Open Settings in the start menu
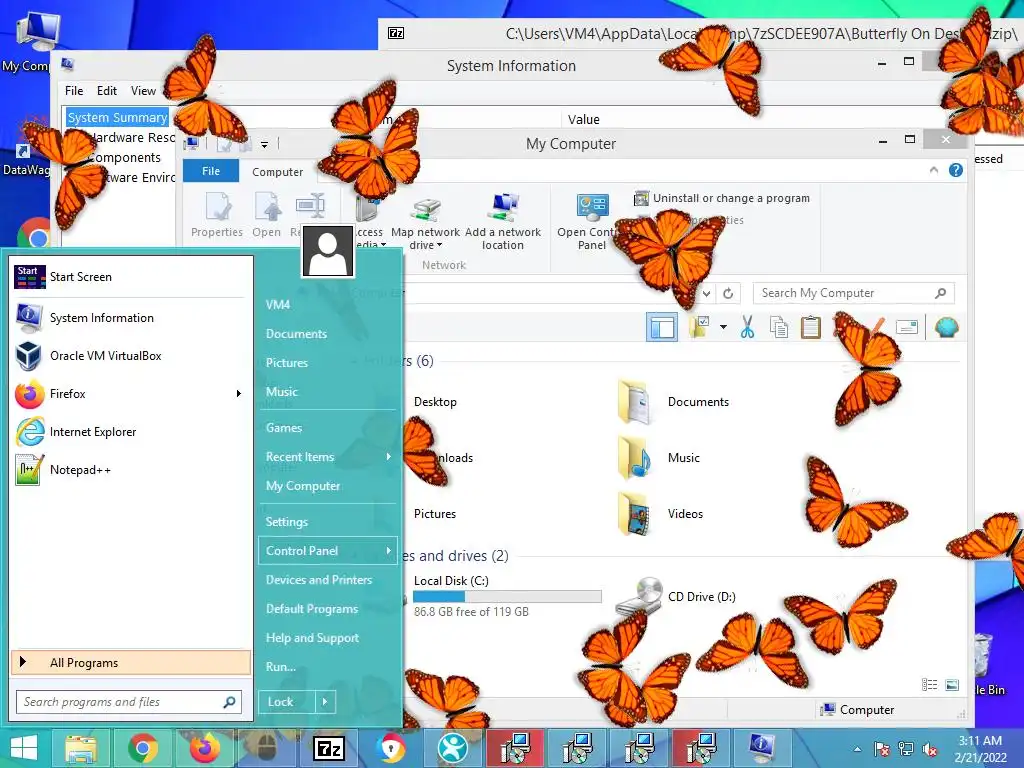1024x768 pixels. (x=287, y=522)
